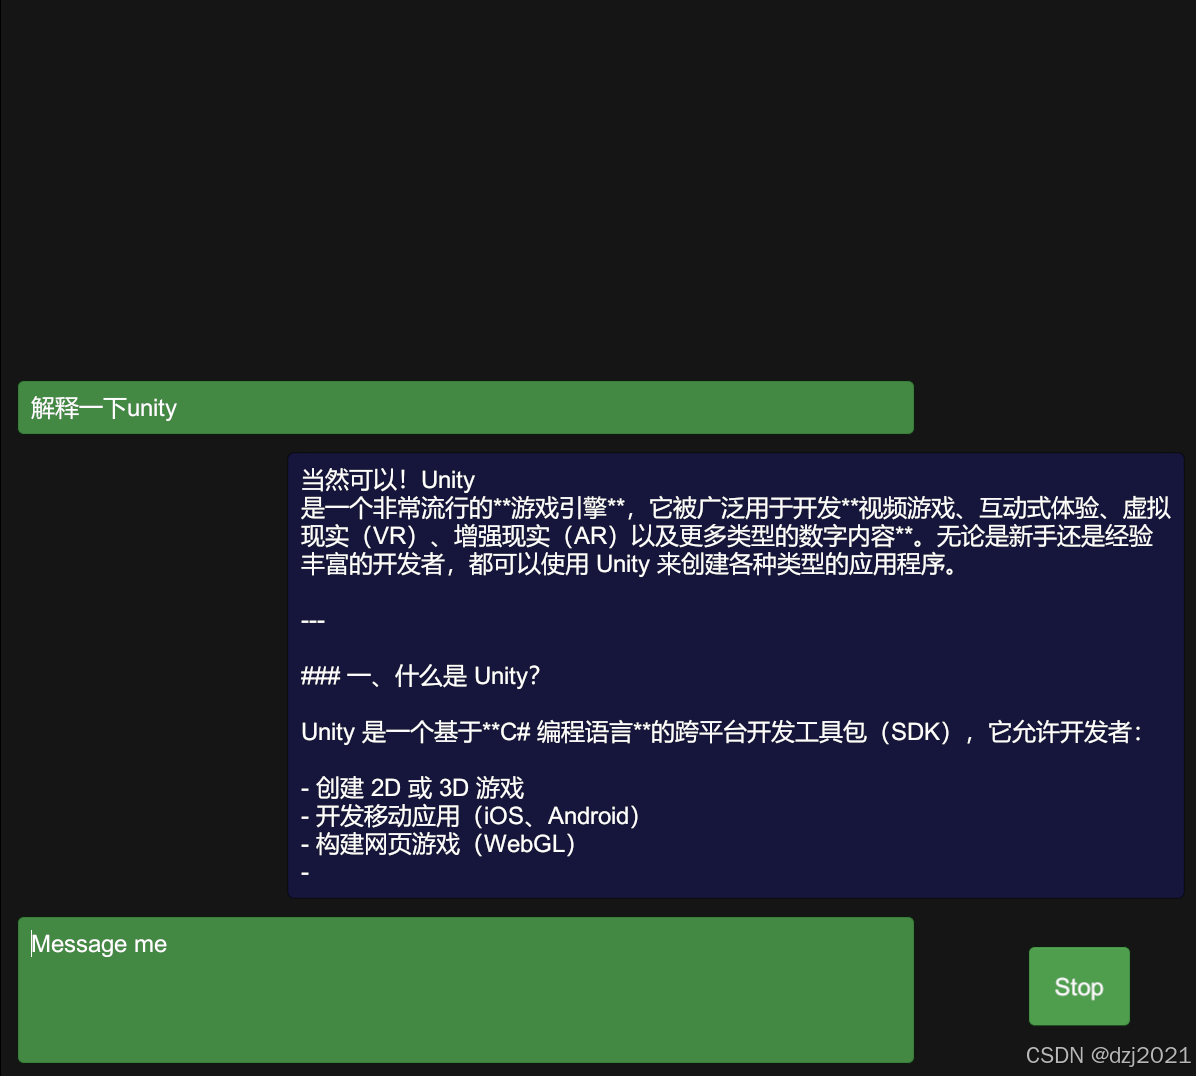1196x1076 pixels.
Task: Click the line beginning "是一个非常流行的**游戏引擎**"
Action: click(736, 508)
